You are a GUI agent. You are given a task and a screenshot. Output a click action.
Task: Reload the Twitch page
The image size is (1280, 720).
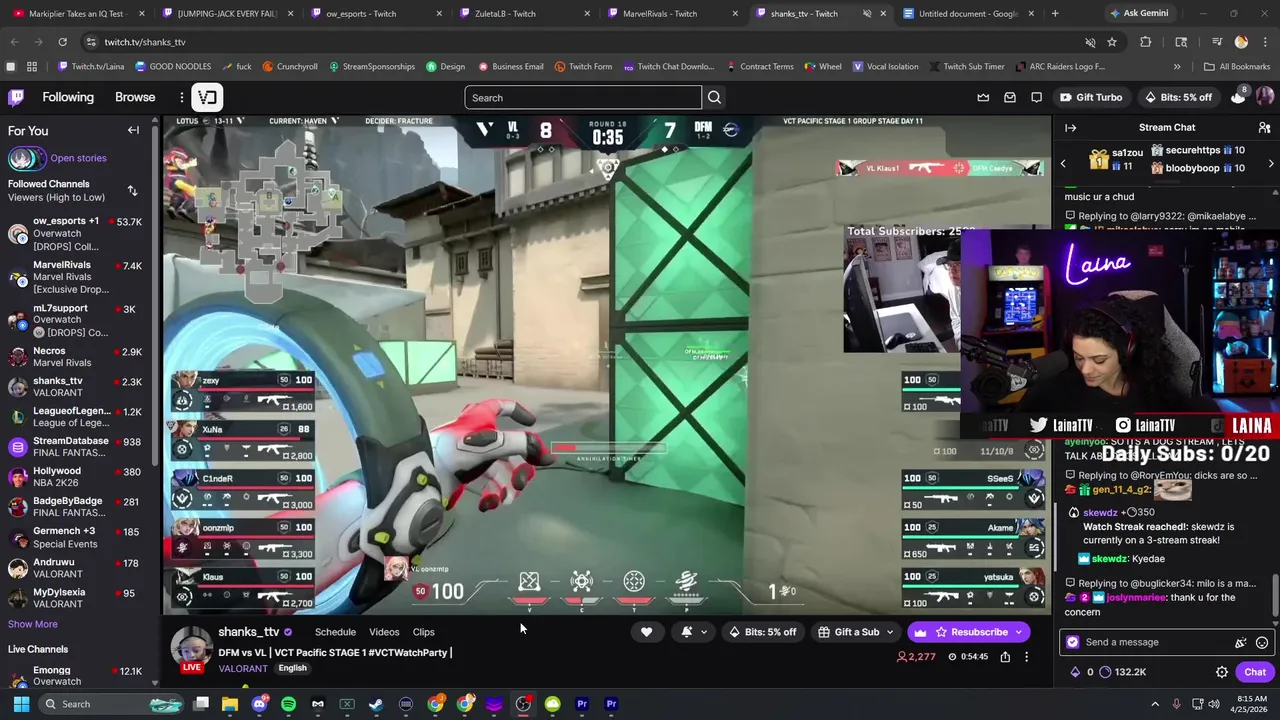[x=62, y=42]
